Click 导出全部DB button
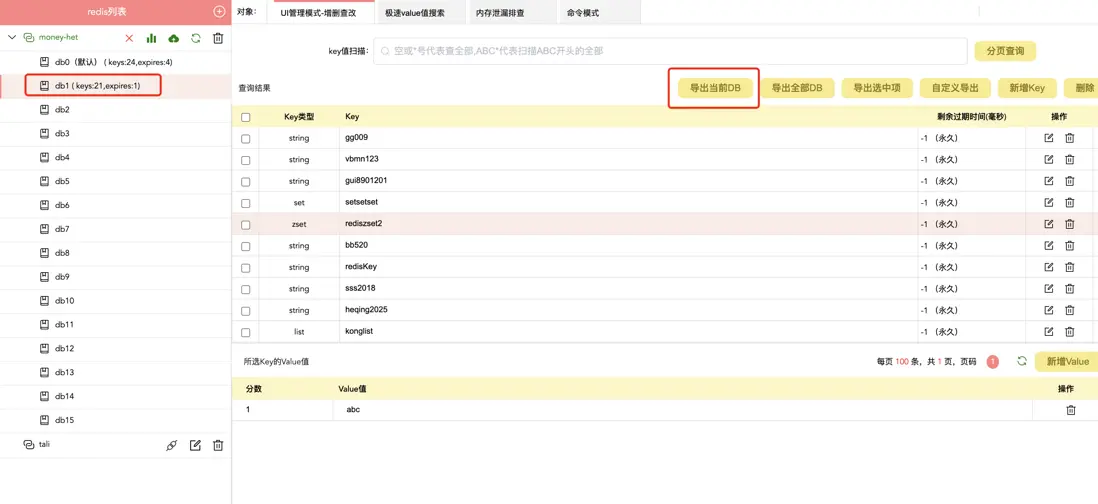 tap(797, 88)
